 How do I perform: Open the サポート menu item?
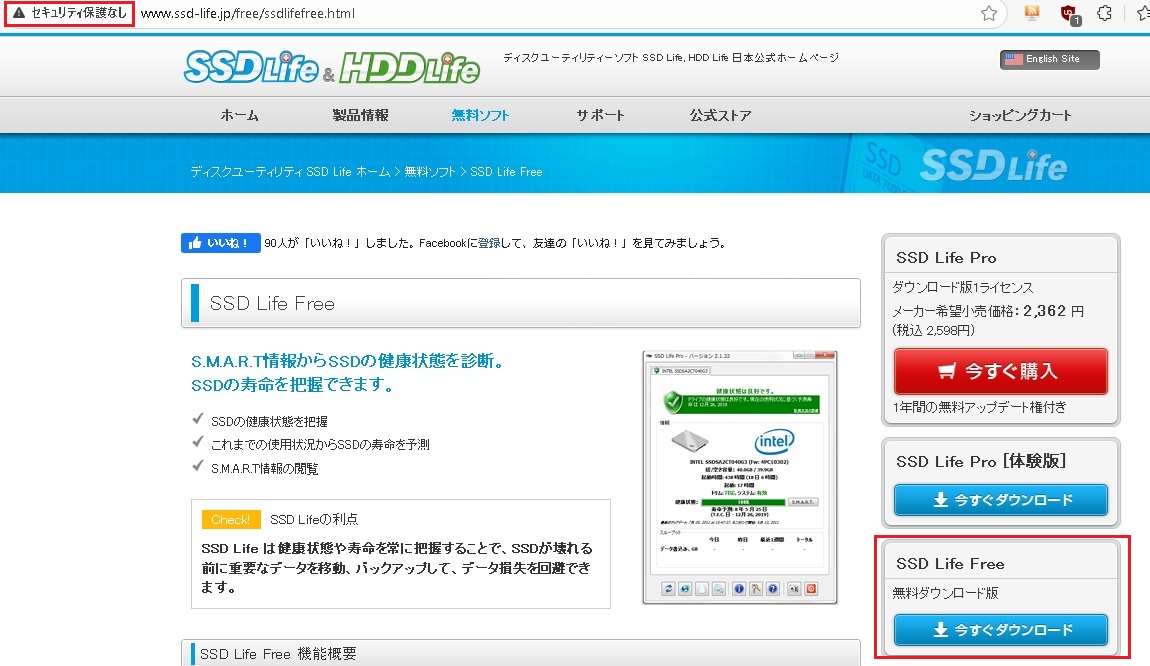(x=600, y=115)
